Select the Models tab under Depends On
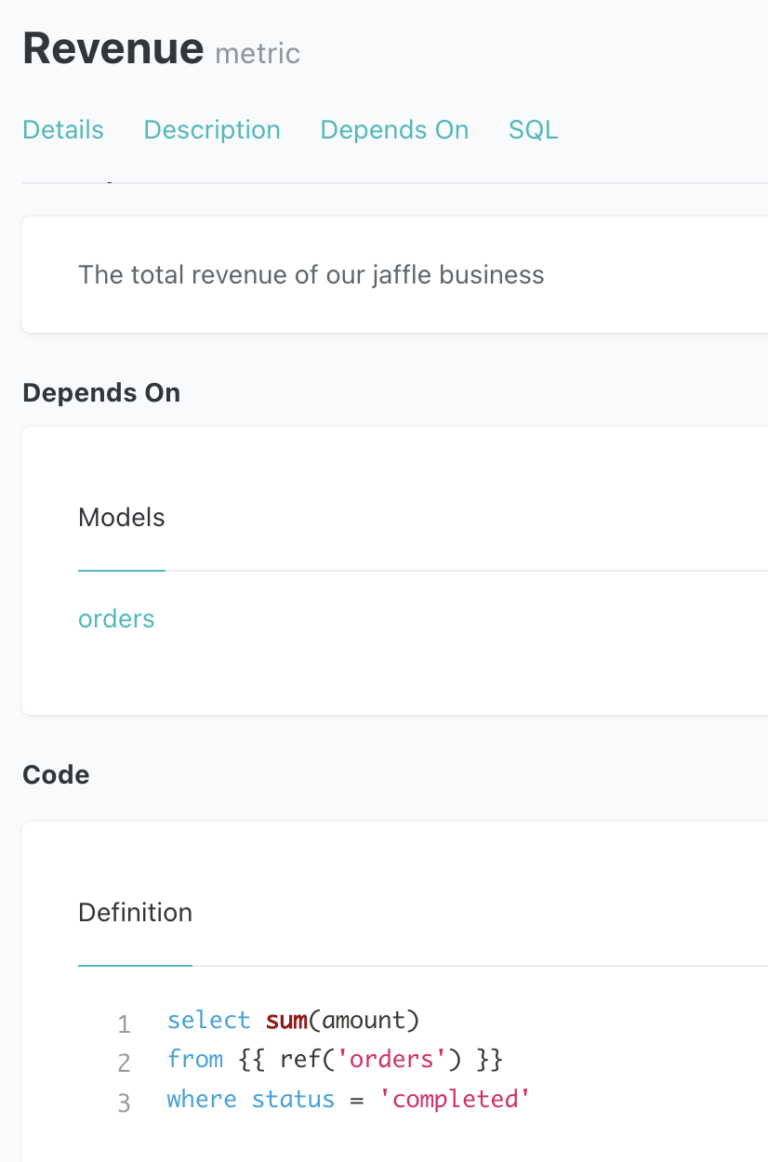Image resolution: width=768 pixels, height=1162 pixels. 121,517
